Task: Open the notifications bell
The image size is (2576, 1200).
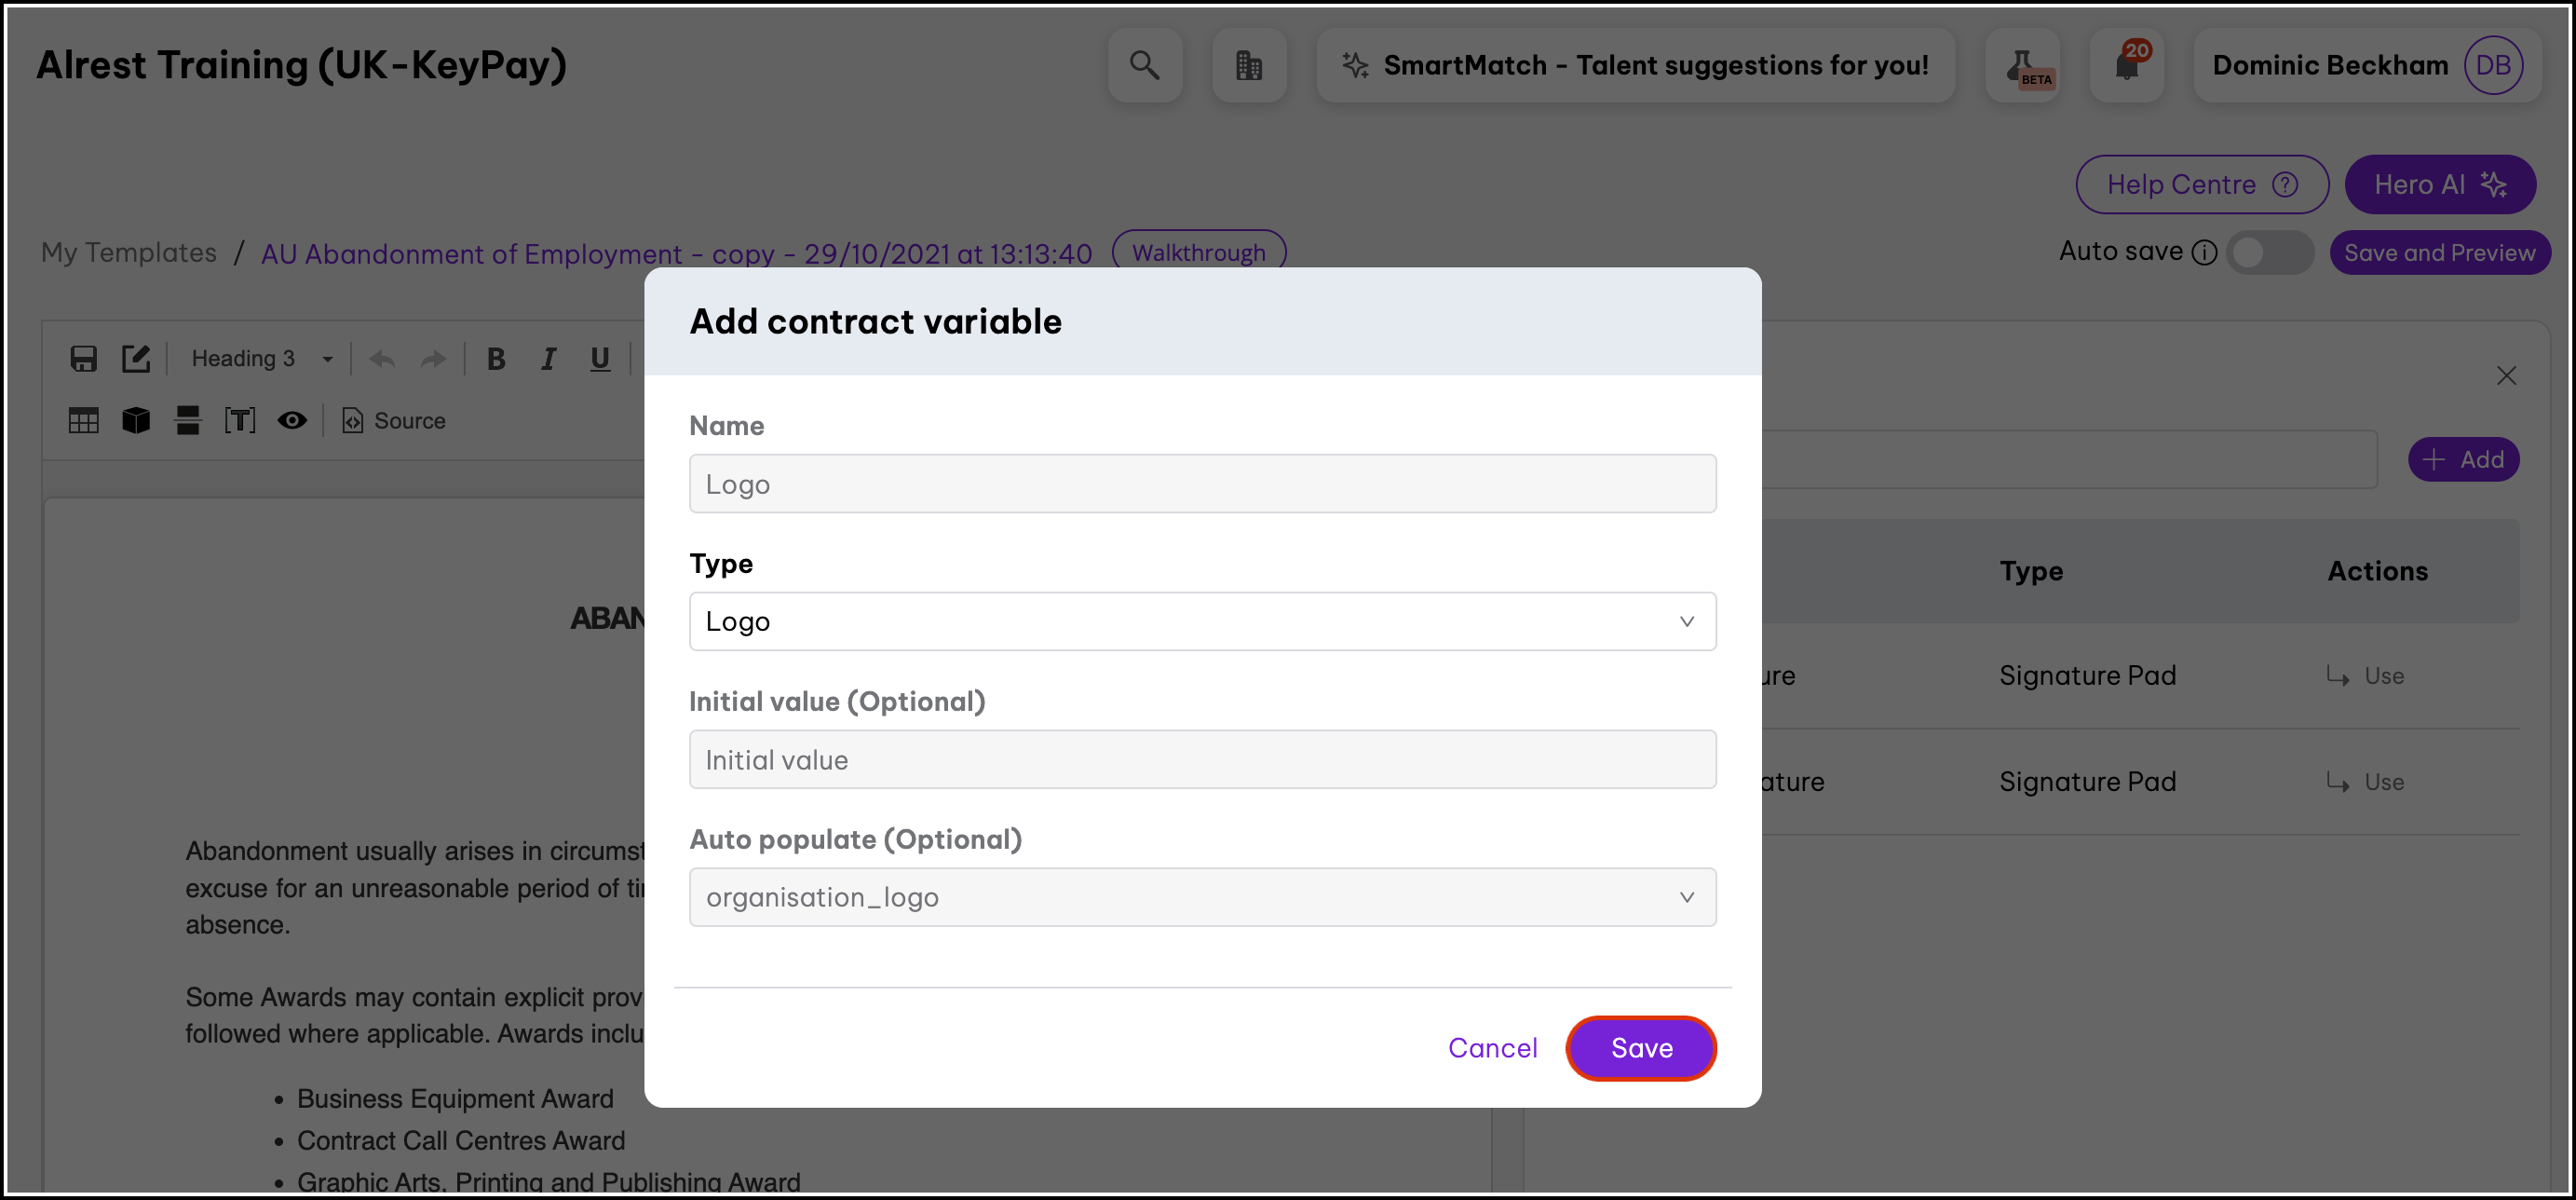Action: pyautogui.click(x=2126, y=66)
